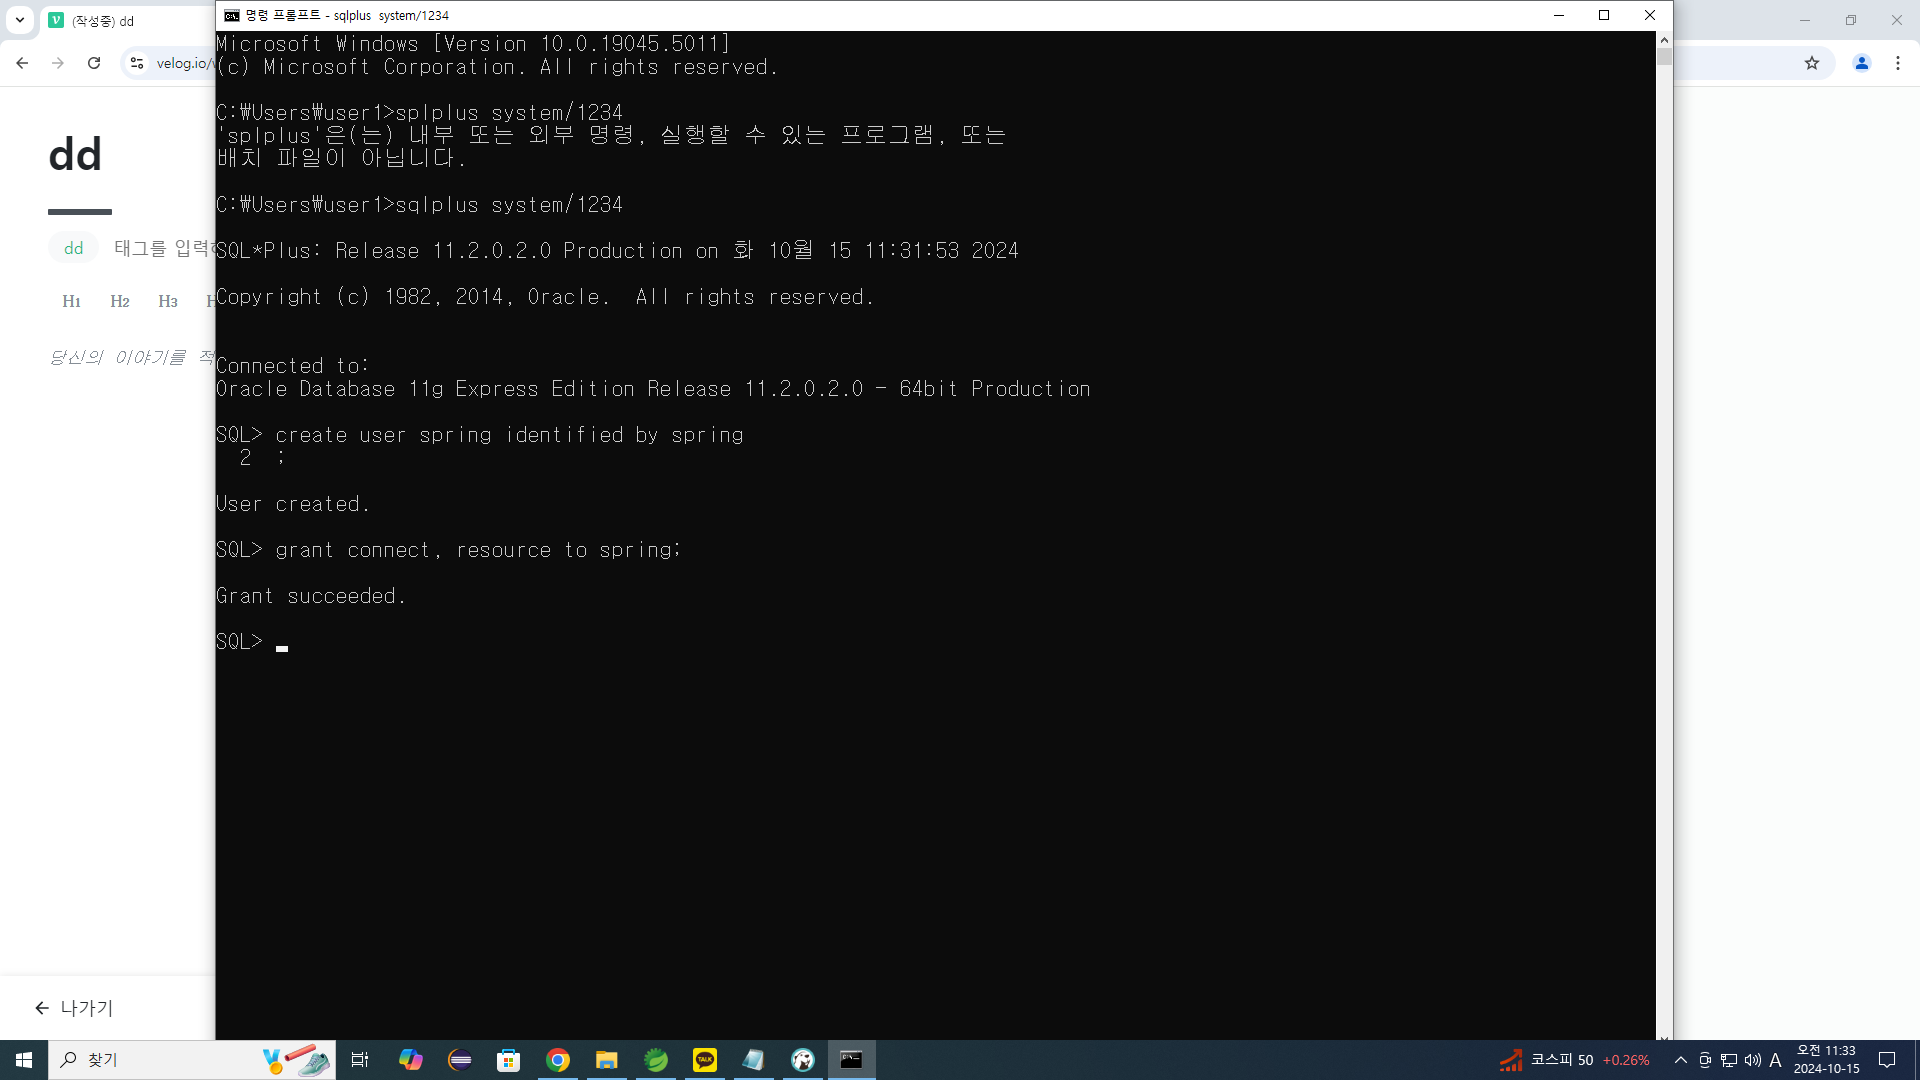Open the Spring Tool Suite leaf icon

[656, 1060]
